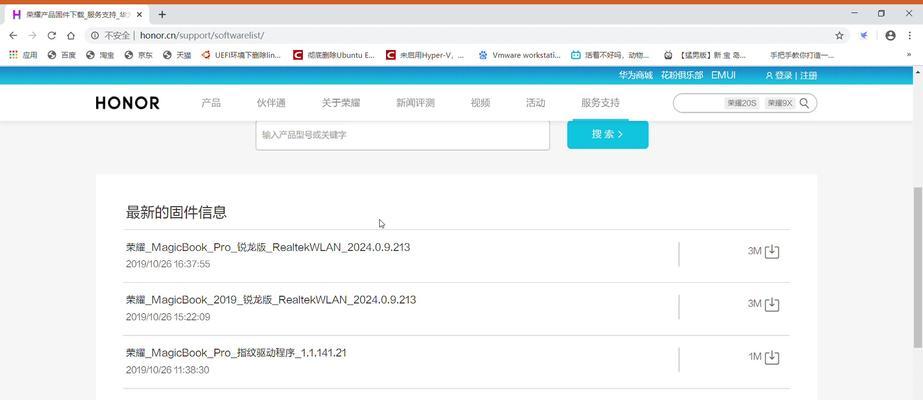Open the 淘宝 bookmark
The image size is (923, 400).
(100, 55)
